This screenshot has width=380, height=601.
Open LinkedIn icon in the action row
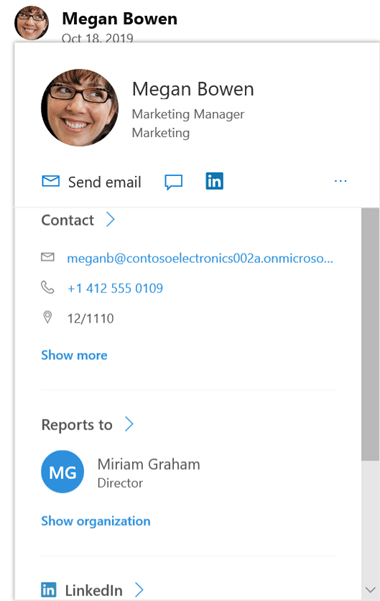tap(214, 181)
